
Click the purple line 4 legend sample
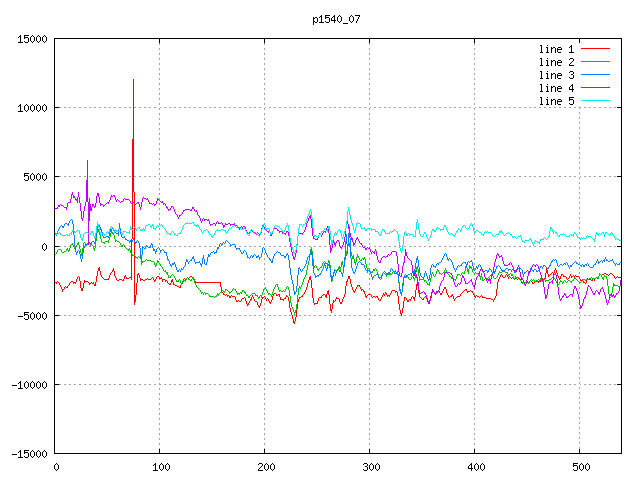click(x=595, y=88)
